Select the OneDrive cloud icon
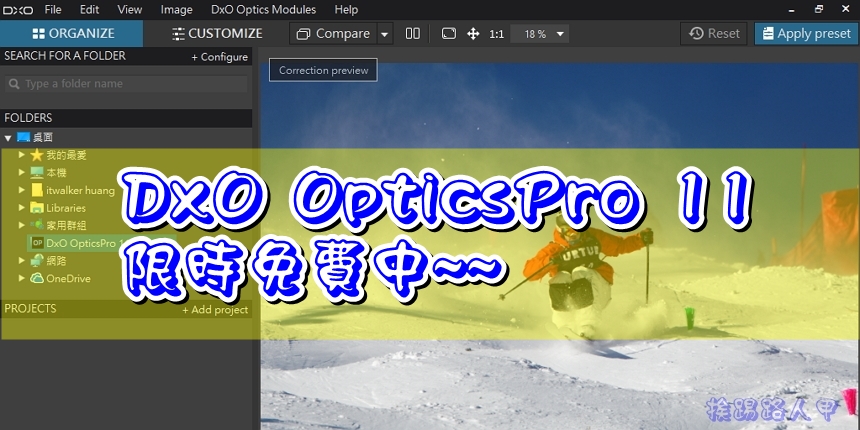The width and height of the screenshot is (860, 430). point(37,278)
